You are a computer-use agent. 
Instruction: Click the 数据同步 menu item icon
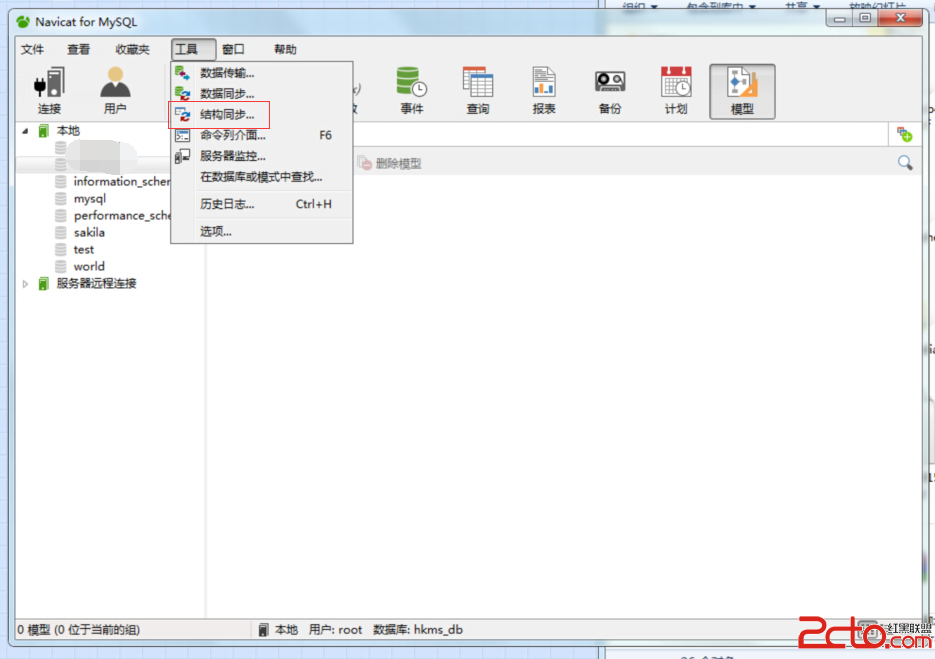182,94
